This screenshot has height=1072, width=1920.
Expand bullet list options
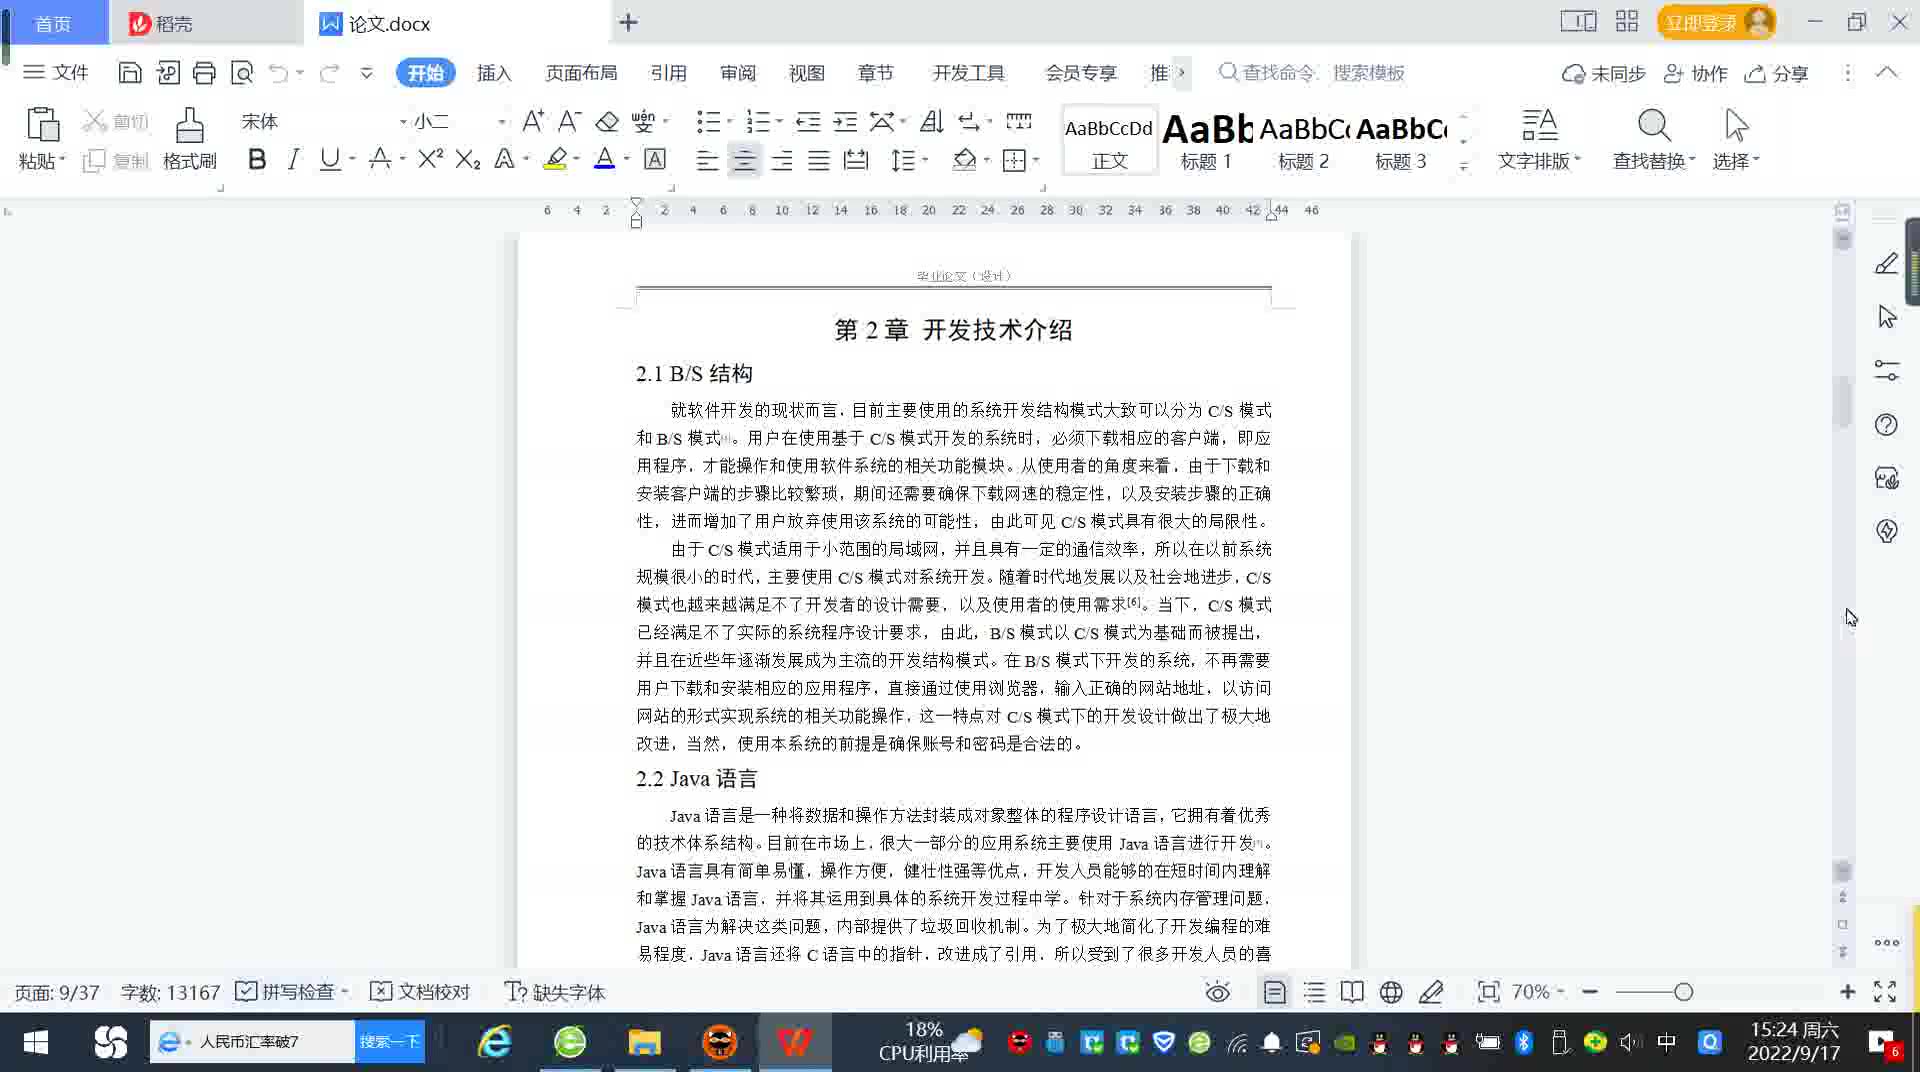point(729,122)
